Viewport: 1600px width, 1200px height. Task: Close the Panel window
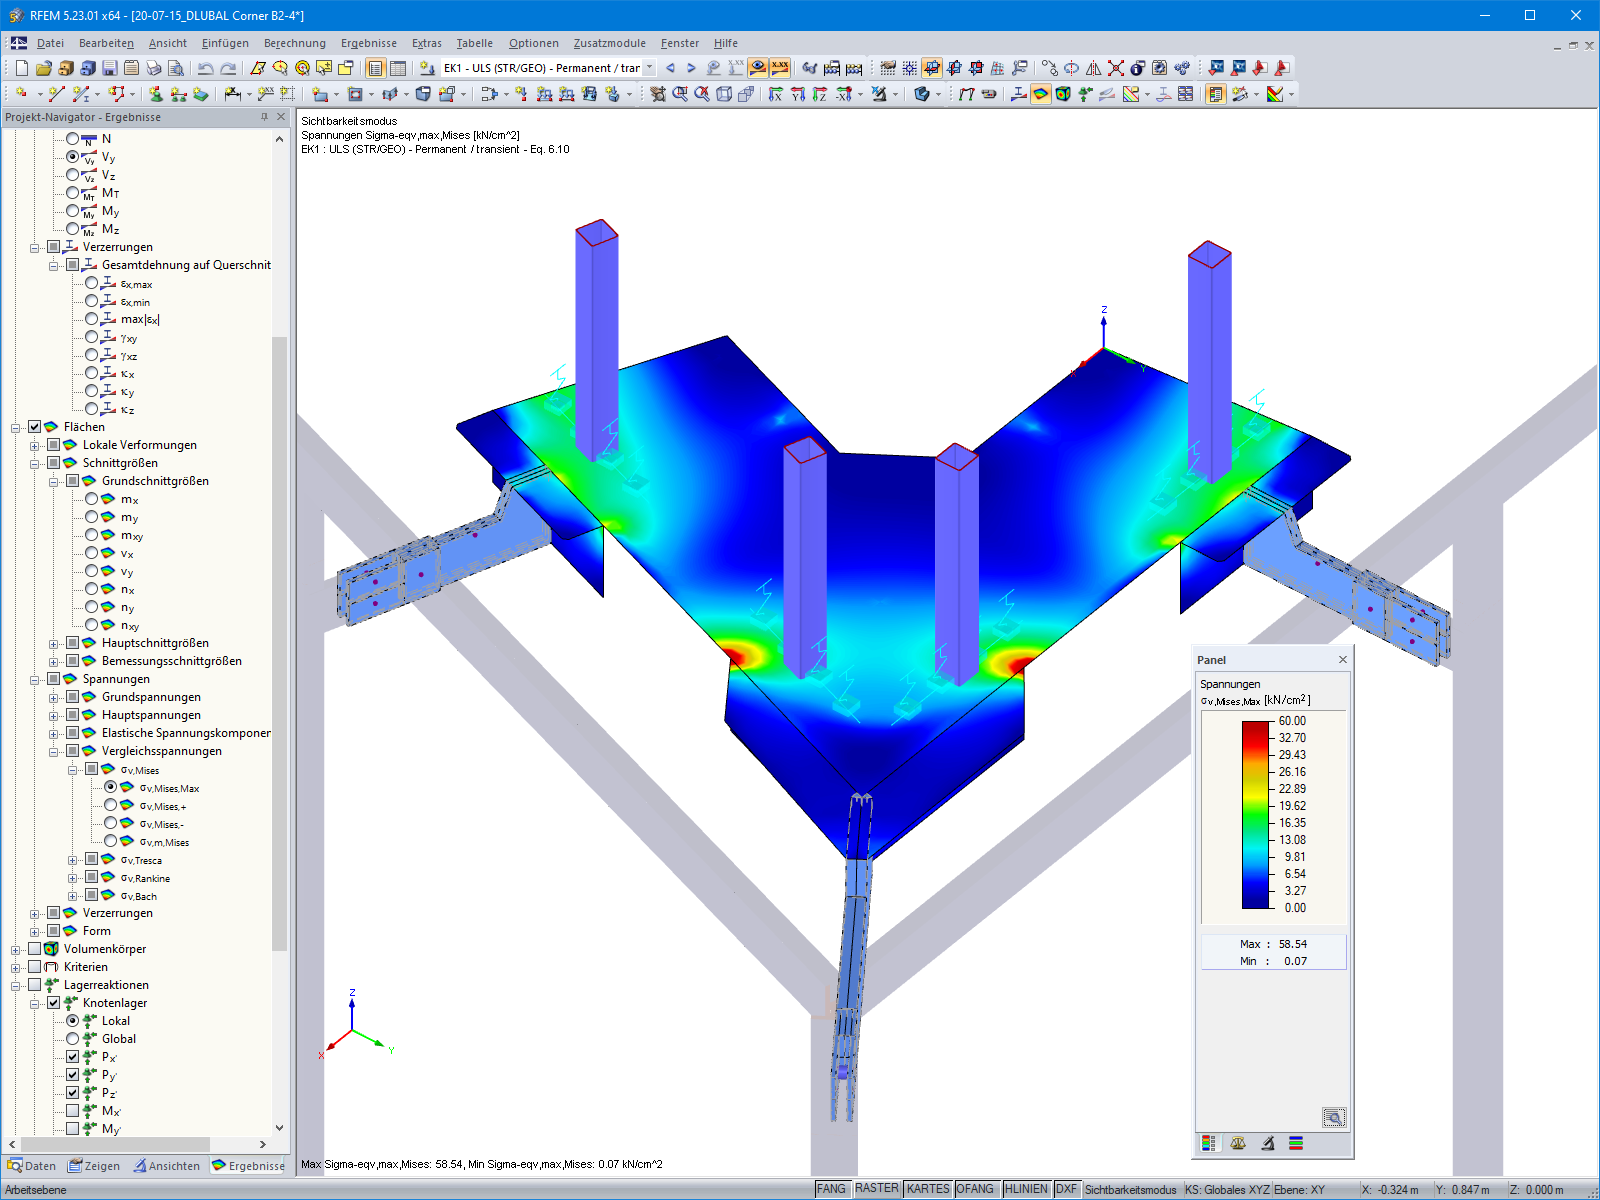(1343, 660)
